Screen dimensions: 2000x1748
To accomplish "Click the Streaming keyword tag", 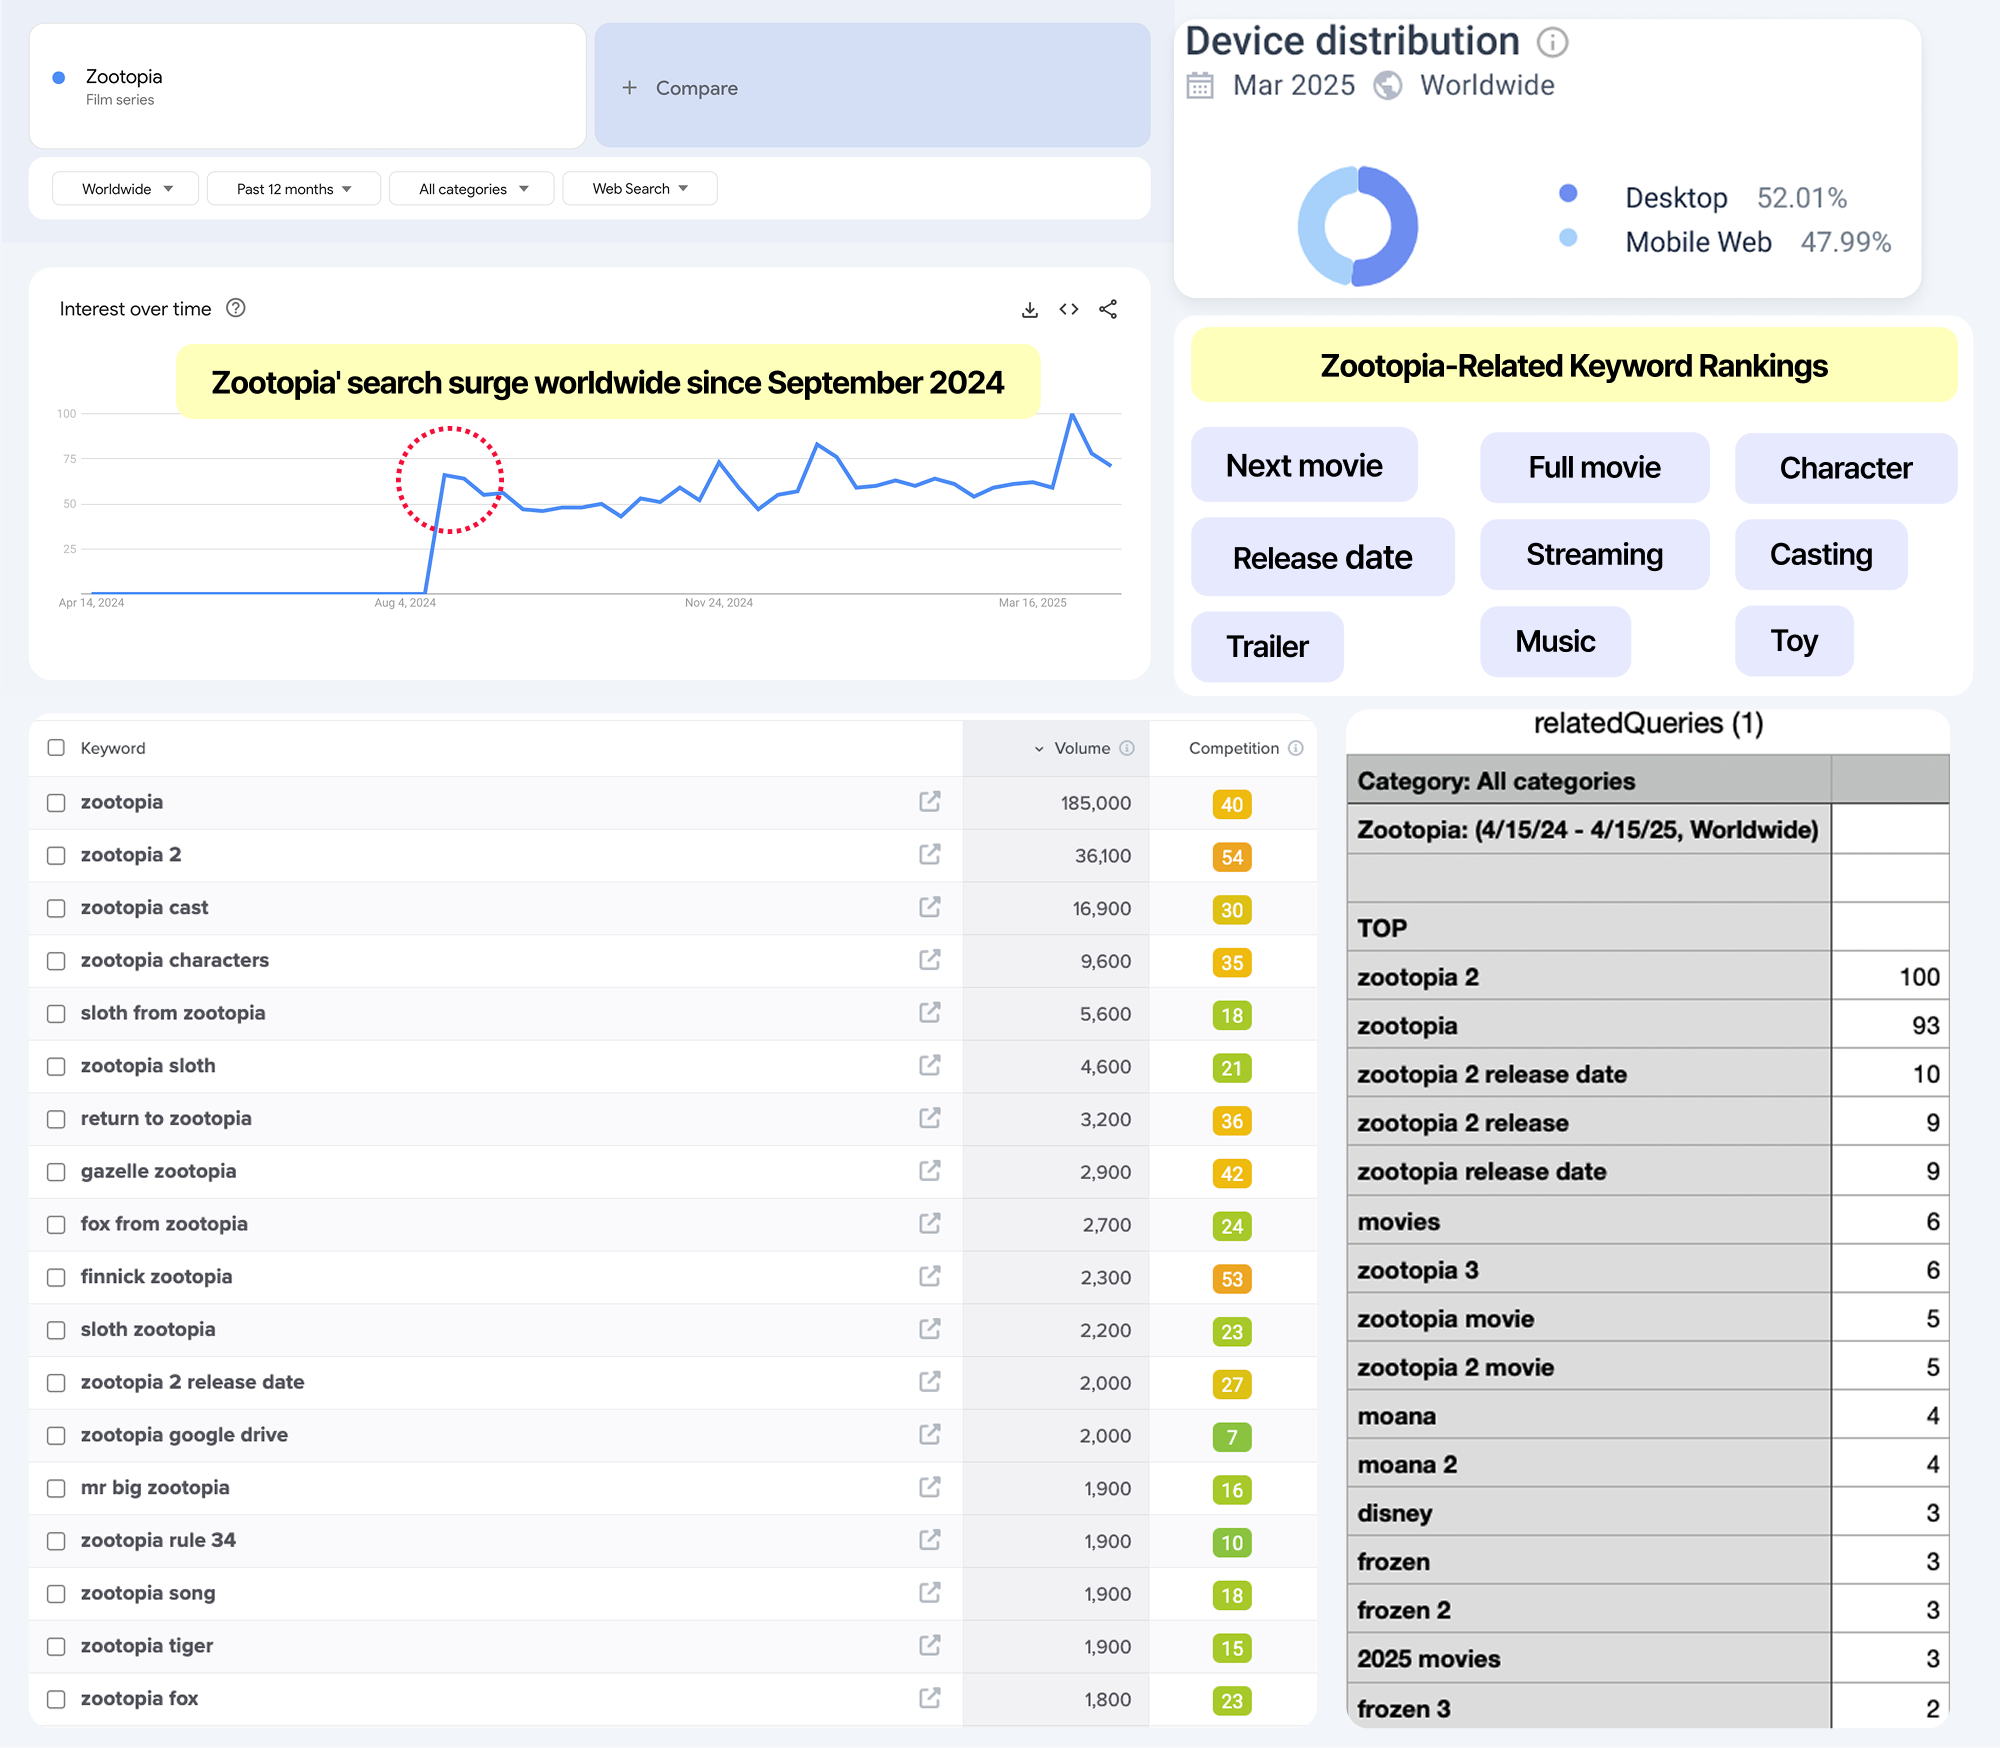I will [1593, 555].
